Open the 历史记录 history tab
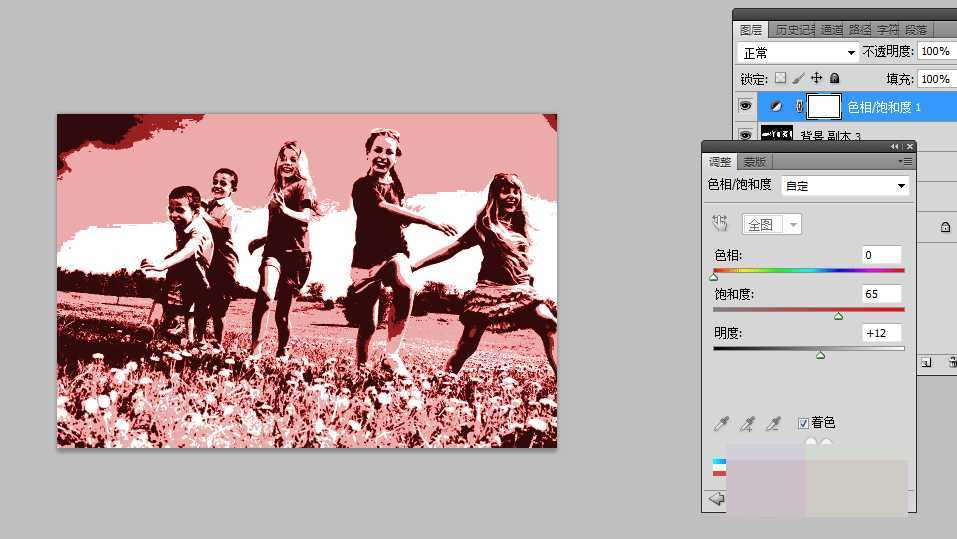 click(795, 30)
